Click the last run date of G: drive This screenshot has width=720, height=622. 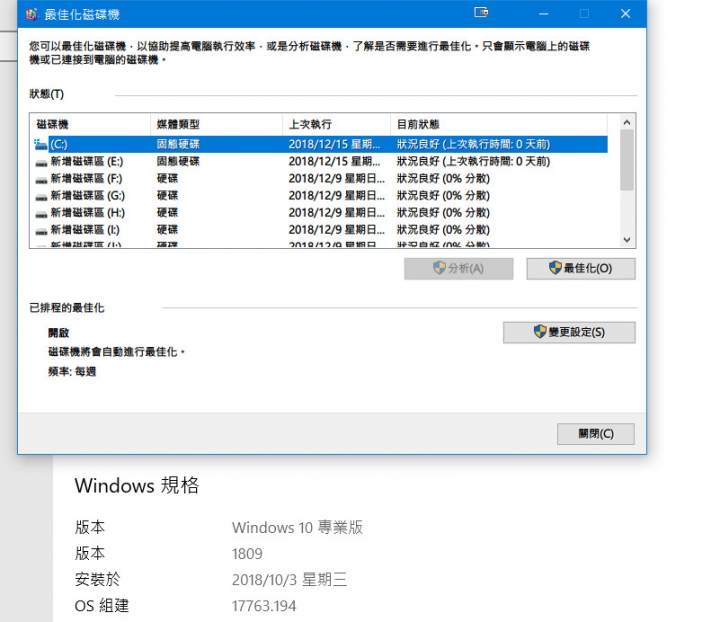point(337,195)
